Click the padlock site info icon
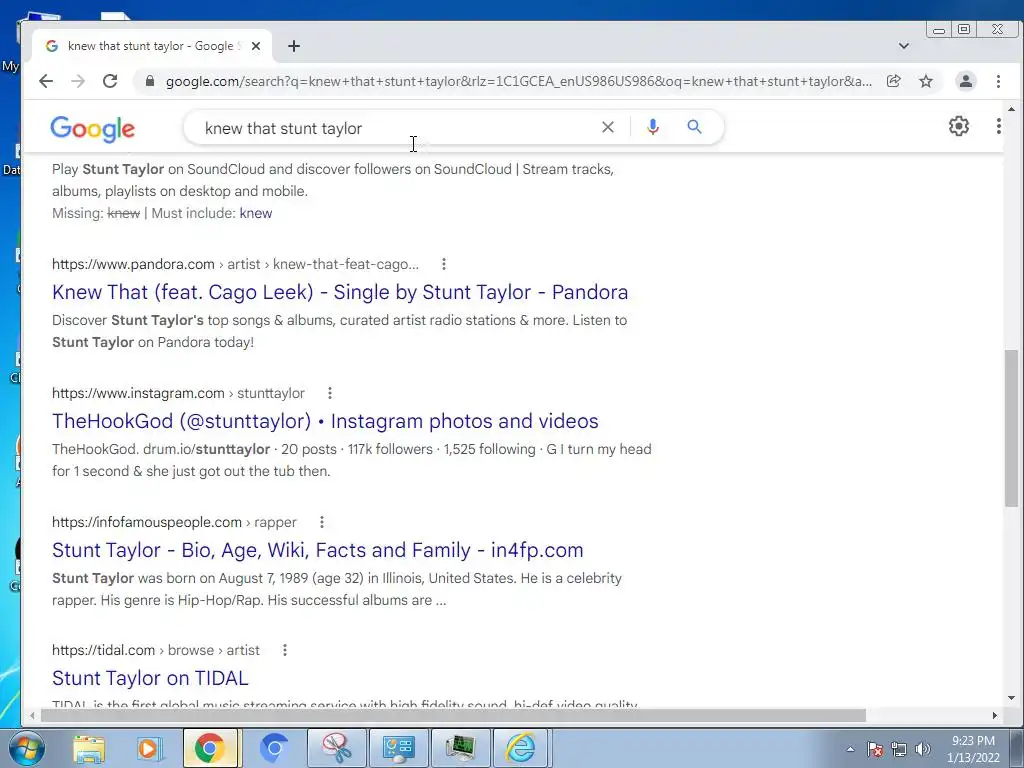Image resolution: width=1024 pixels, height=768 pixels. (x=150, y=81)
